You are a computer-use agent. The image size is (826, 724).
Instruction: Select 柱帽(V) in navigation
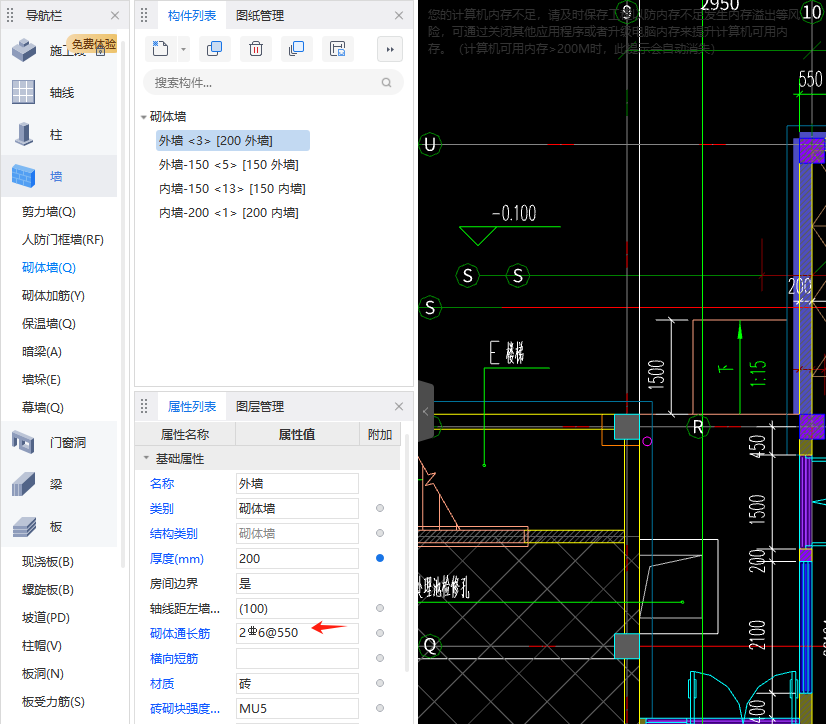(42, 645)
